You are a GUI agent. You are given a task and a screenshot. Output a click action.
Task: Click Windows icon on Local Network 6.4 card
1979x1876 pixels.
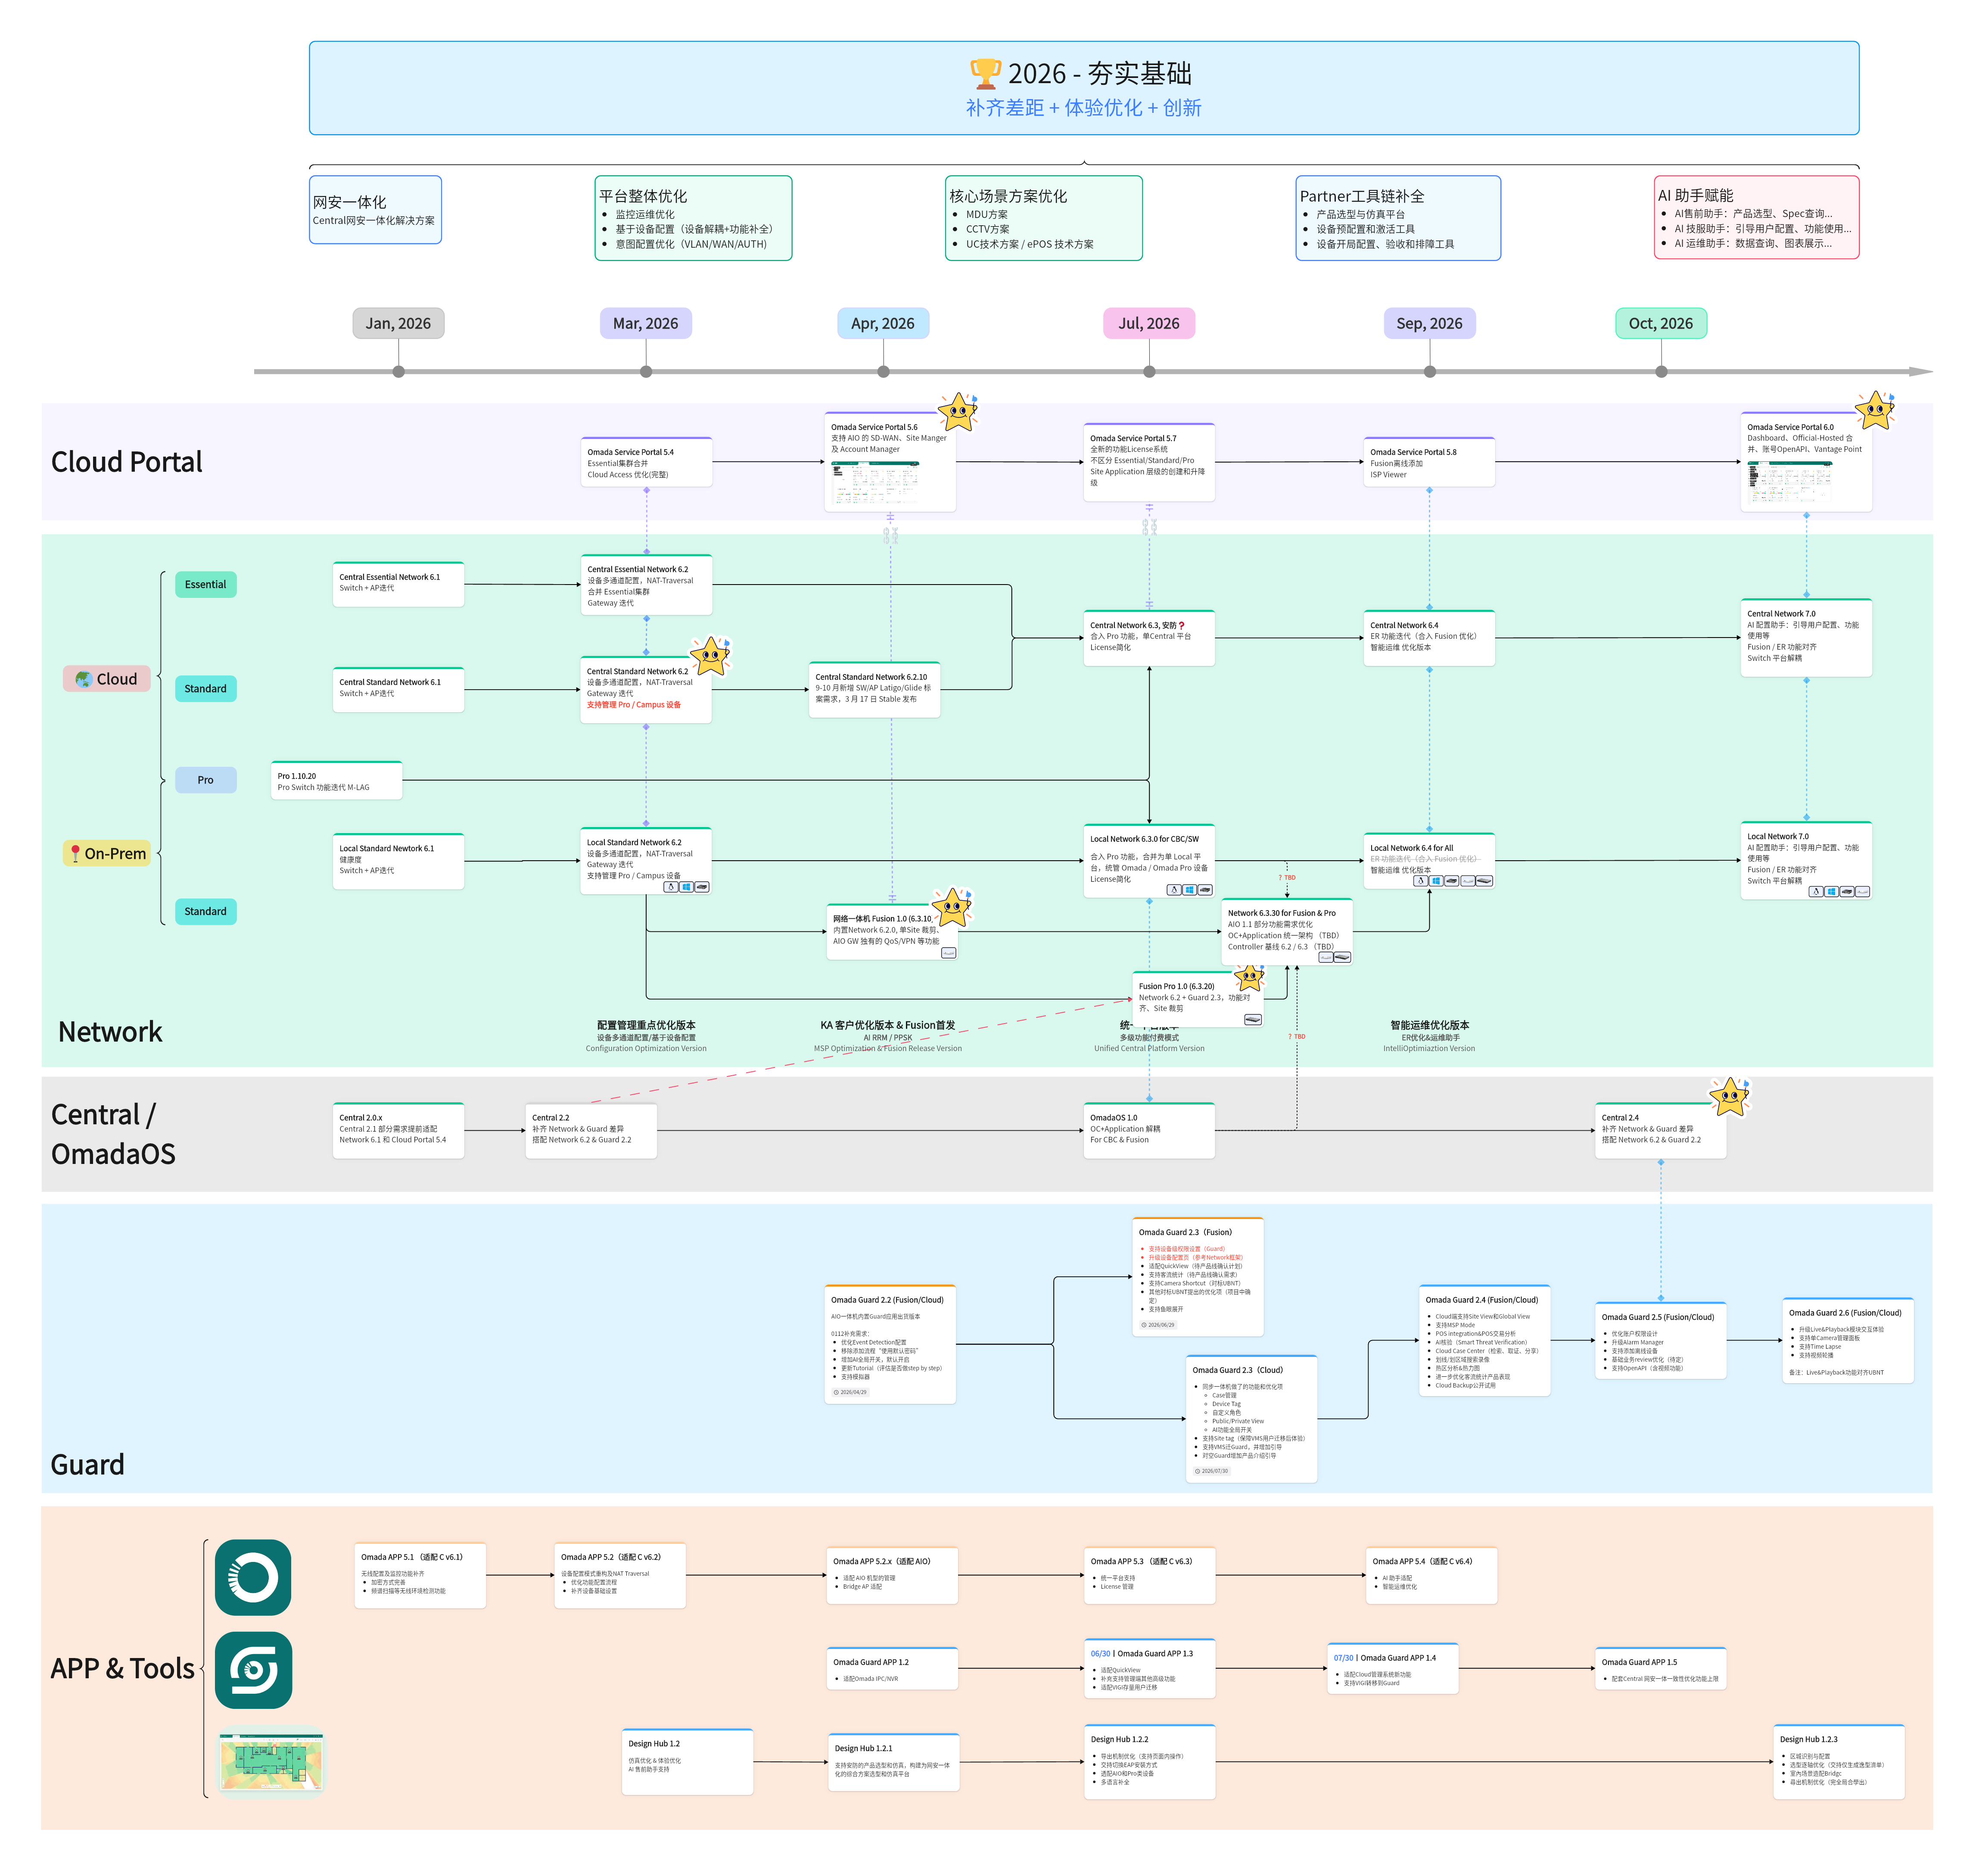pyautogui.click(x=1436, y=881)
